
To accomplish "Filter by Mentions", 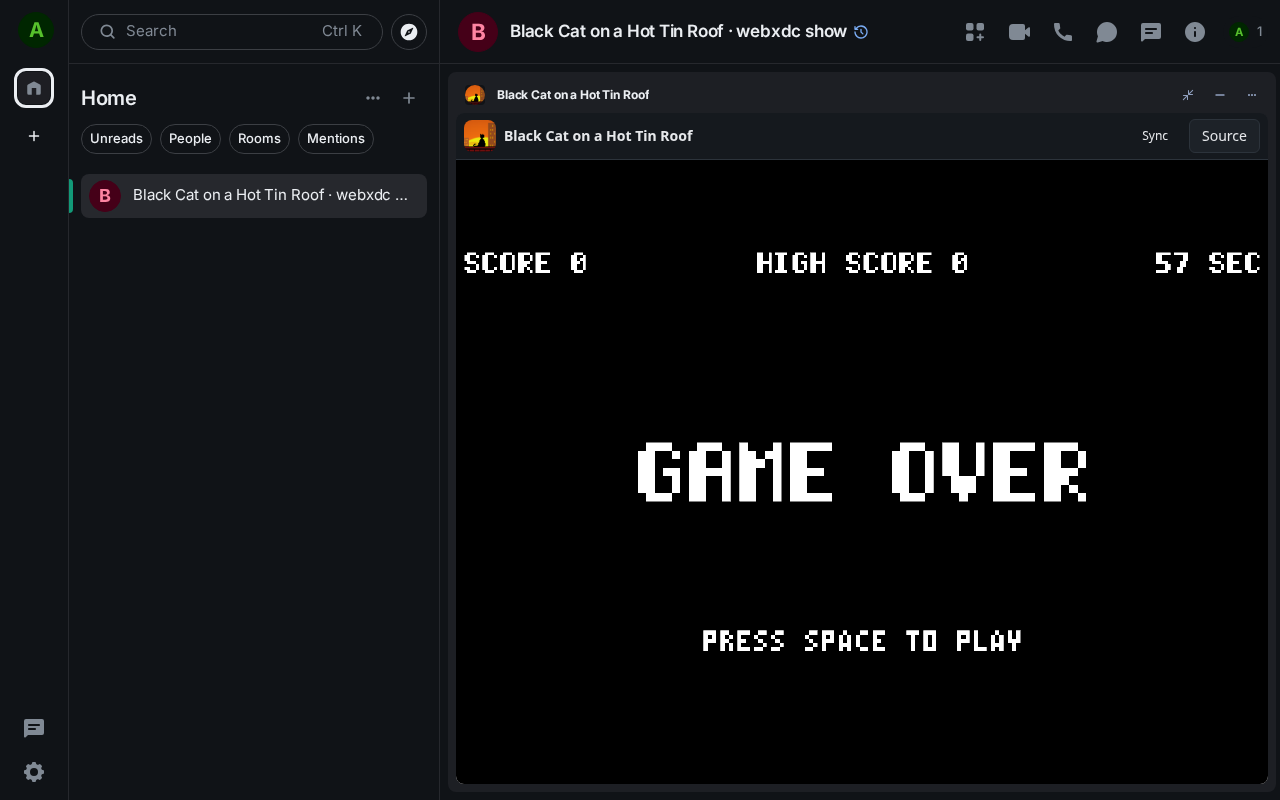I will click(x=336, y=139).
